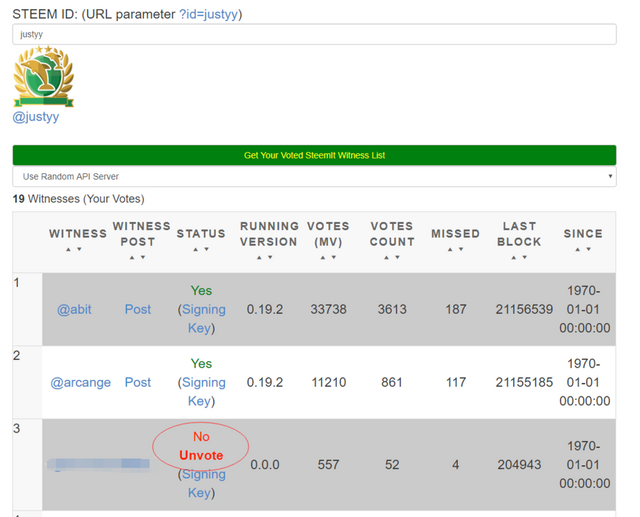Sort Since column ascending arrow
Viewport: 640px width, 517px height.
click(x=578, y=249)
